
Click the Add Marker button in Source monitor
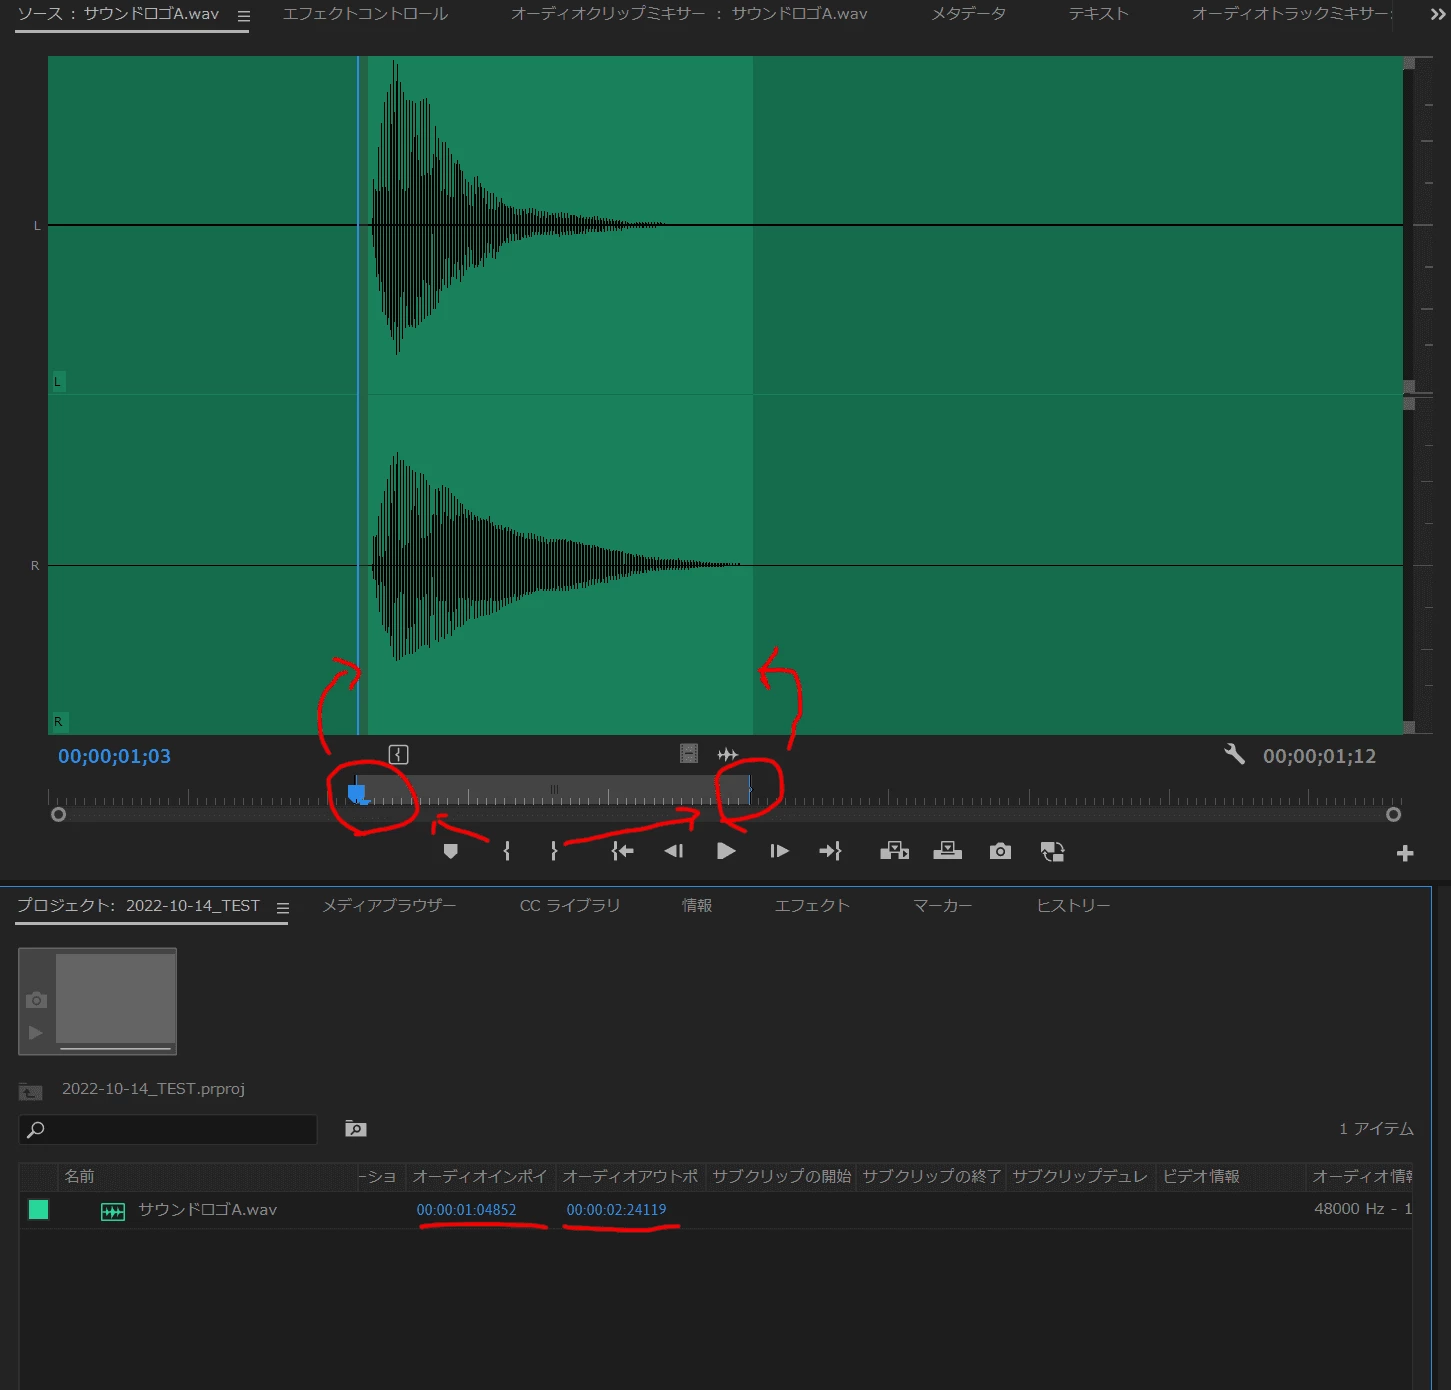click(450, 851)
